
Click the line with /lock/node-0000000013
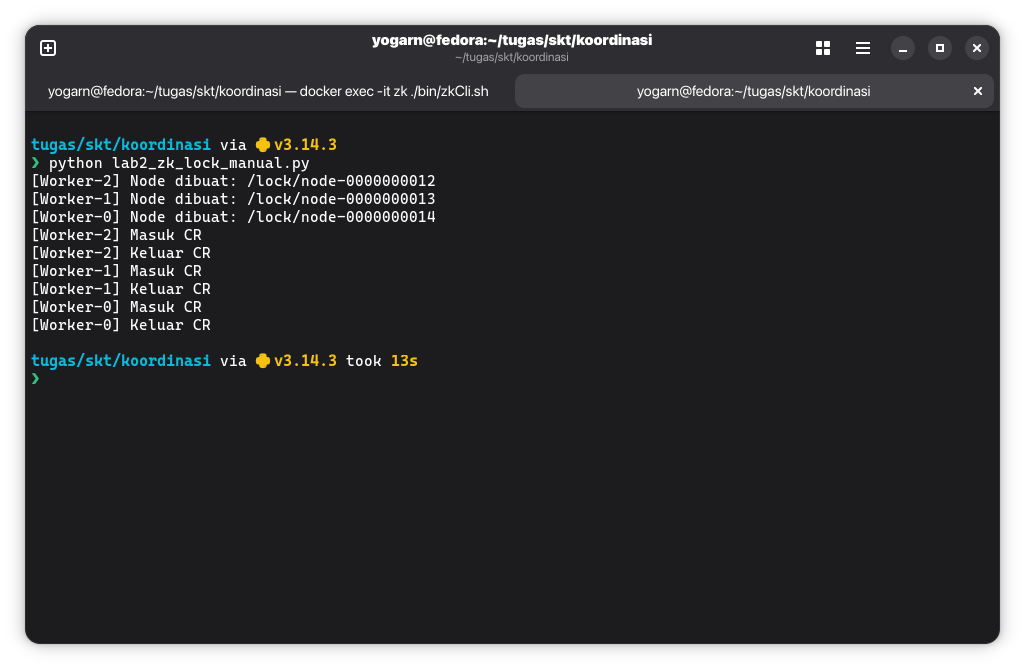pos(233,199)
